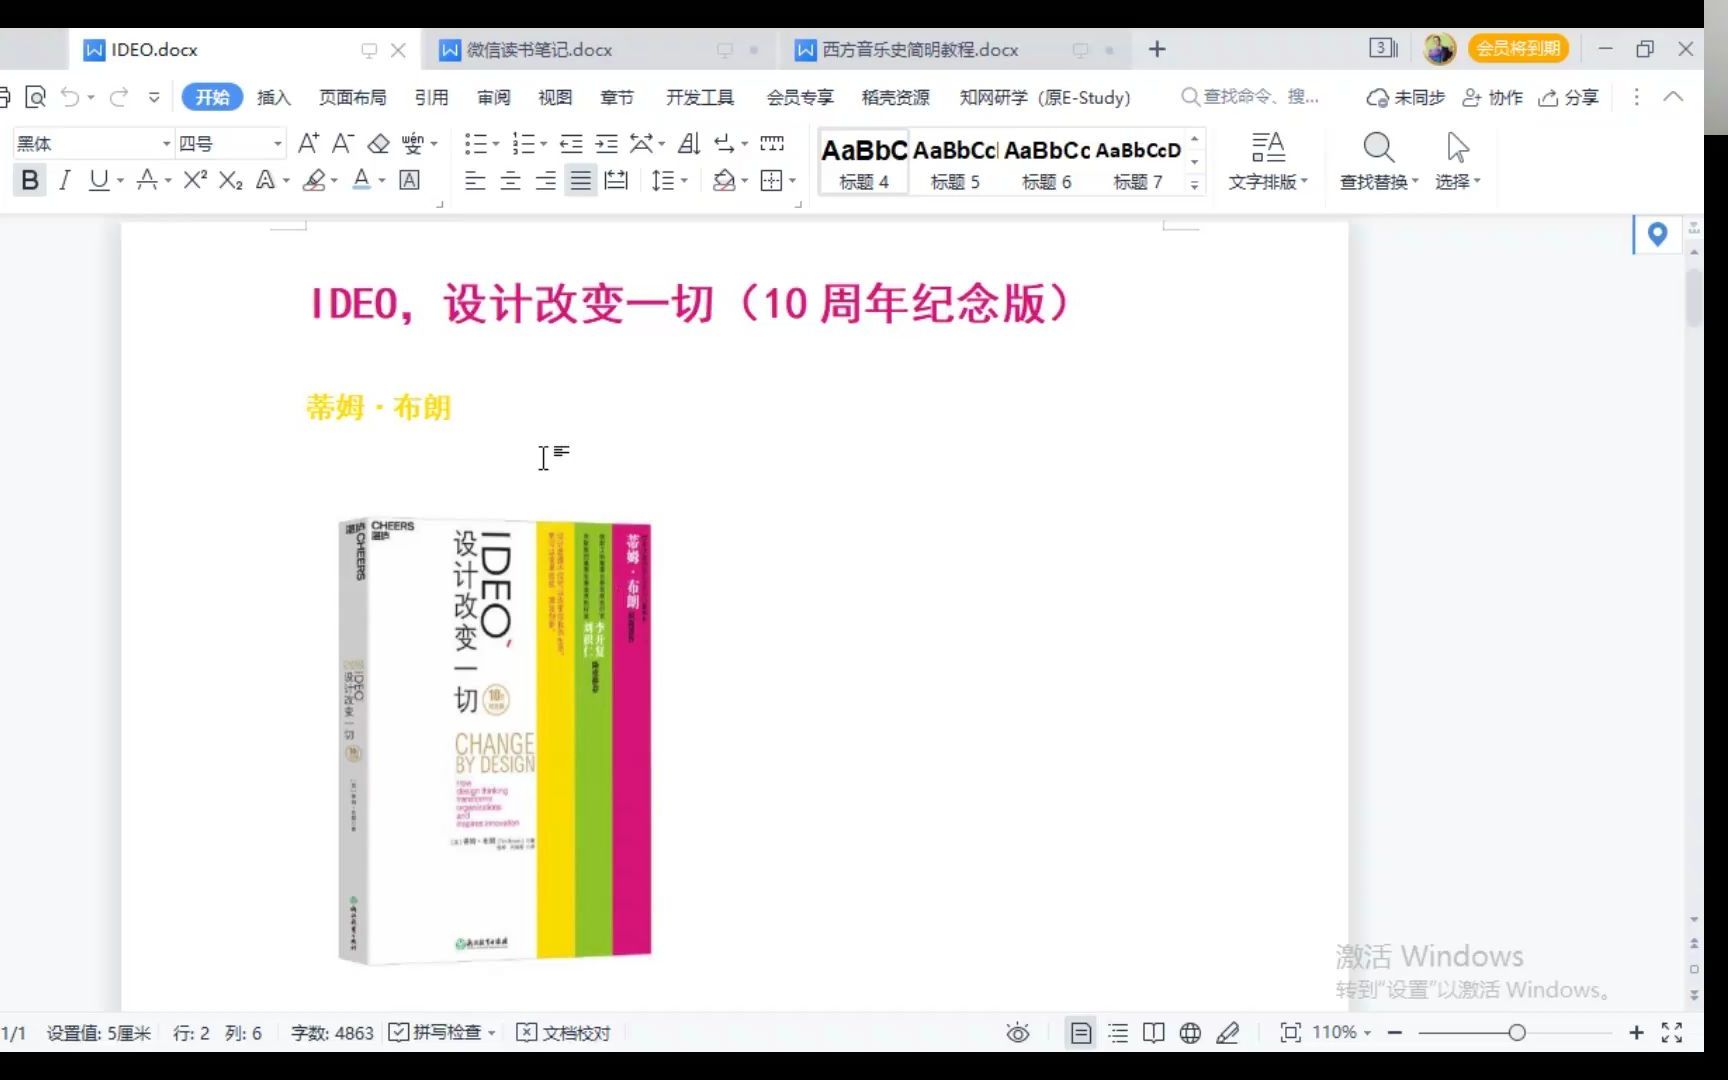The image size is (1728, 1080).
Task: Click the 分享 share button
Action: [x=1568, y=97]
